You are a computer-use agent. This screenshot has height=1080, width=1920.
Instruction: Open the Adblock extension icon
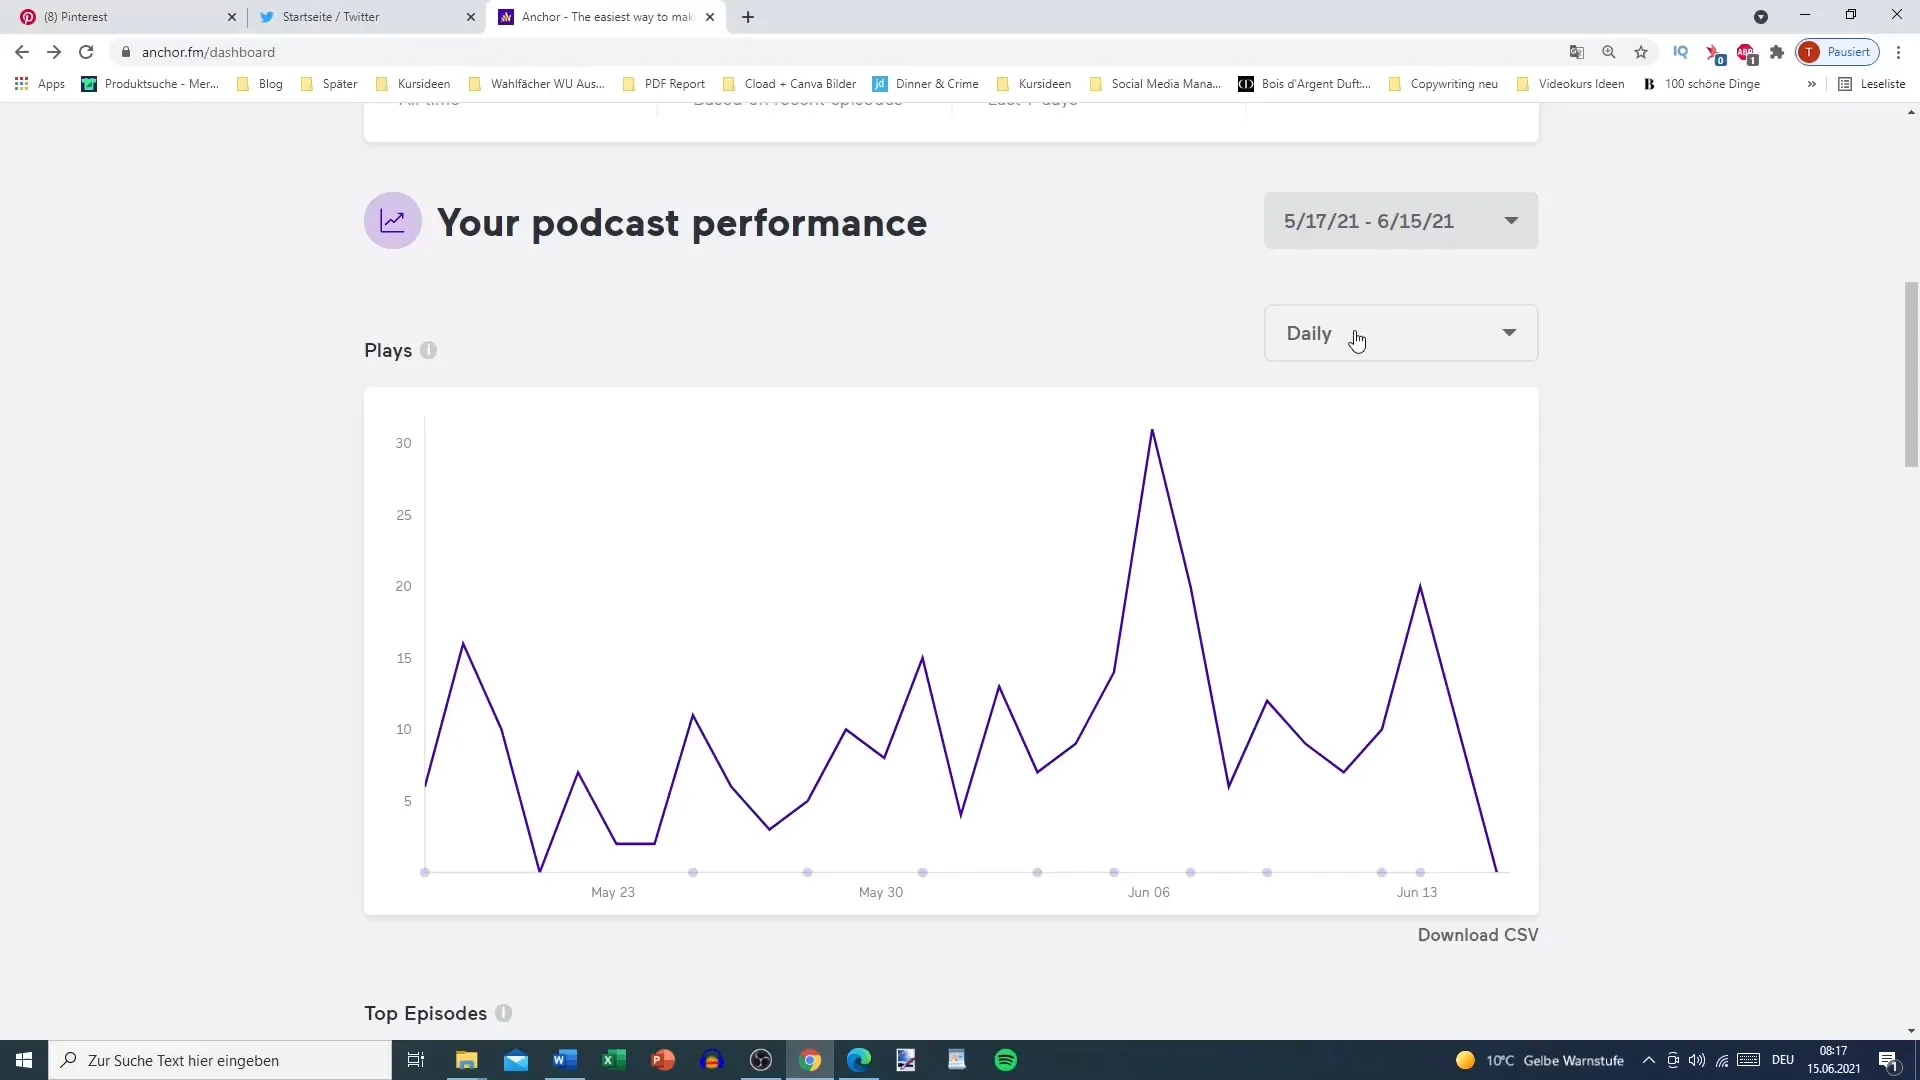point(1746,52)
